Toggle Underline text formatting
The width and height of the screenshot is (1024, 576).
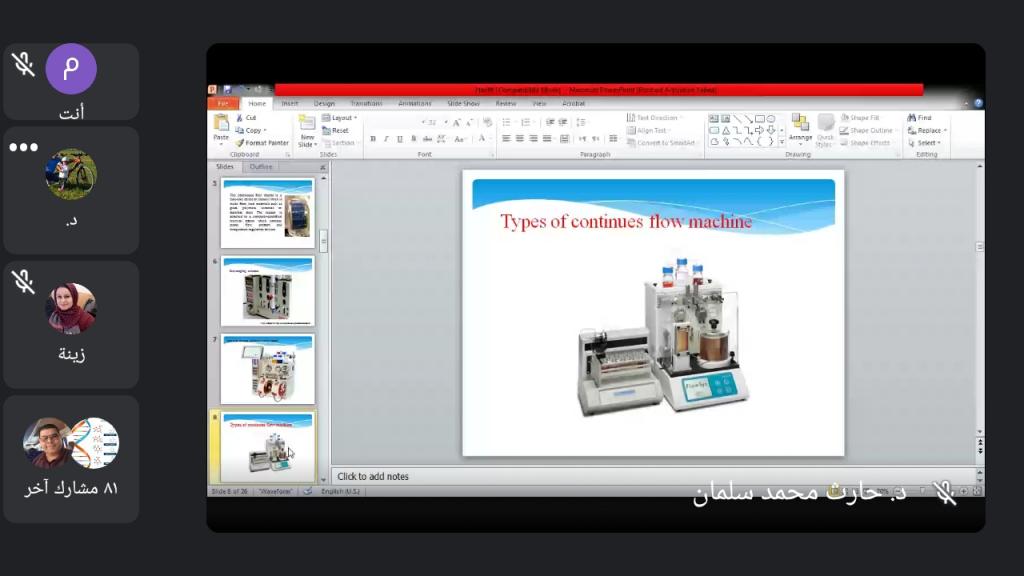pyautogui.click(x=399, y=139)
